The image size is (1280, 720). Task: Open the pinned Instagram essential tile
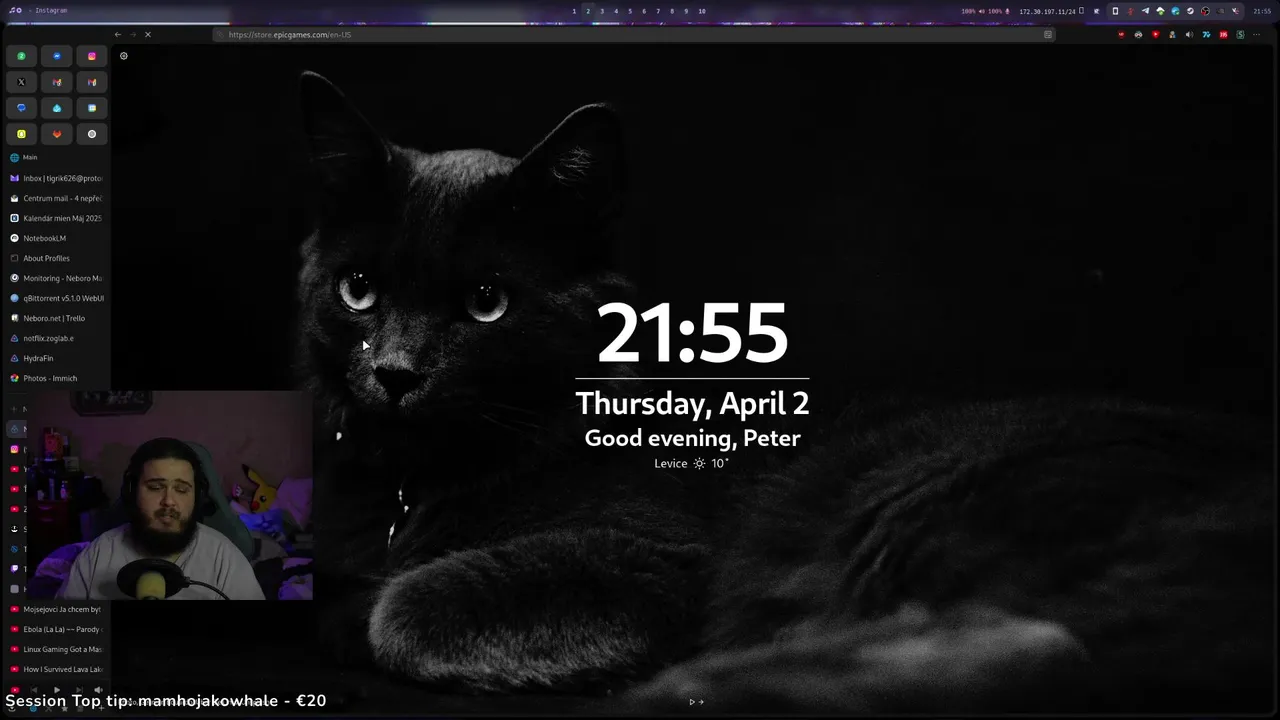click(92, 56)
